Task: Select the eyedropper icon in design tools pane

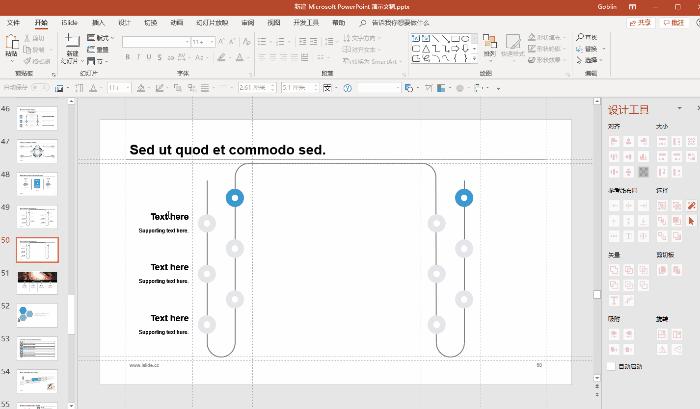Action: coord(690,206)
